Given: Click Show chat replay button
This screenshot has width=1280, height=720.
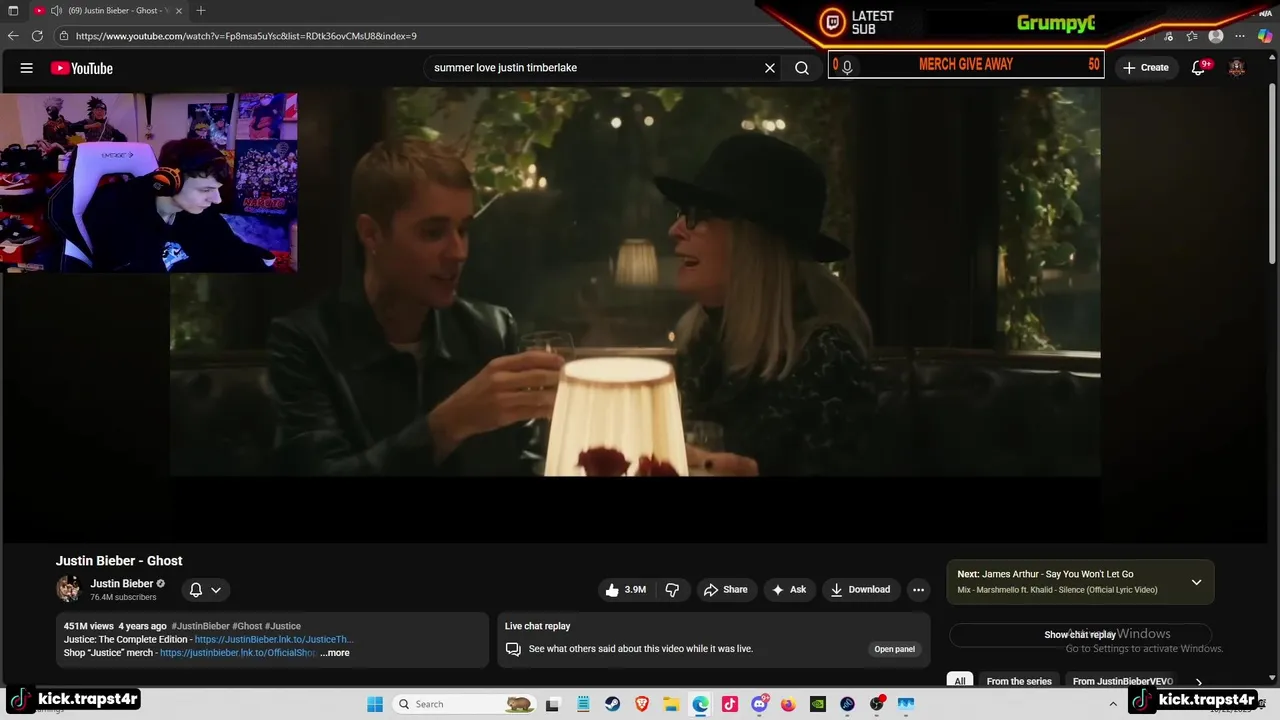Looking at the screenshot, I should (1080, 635).
